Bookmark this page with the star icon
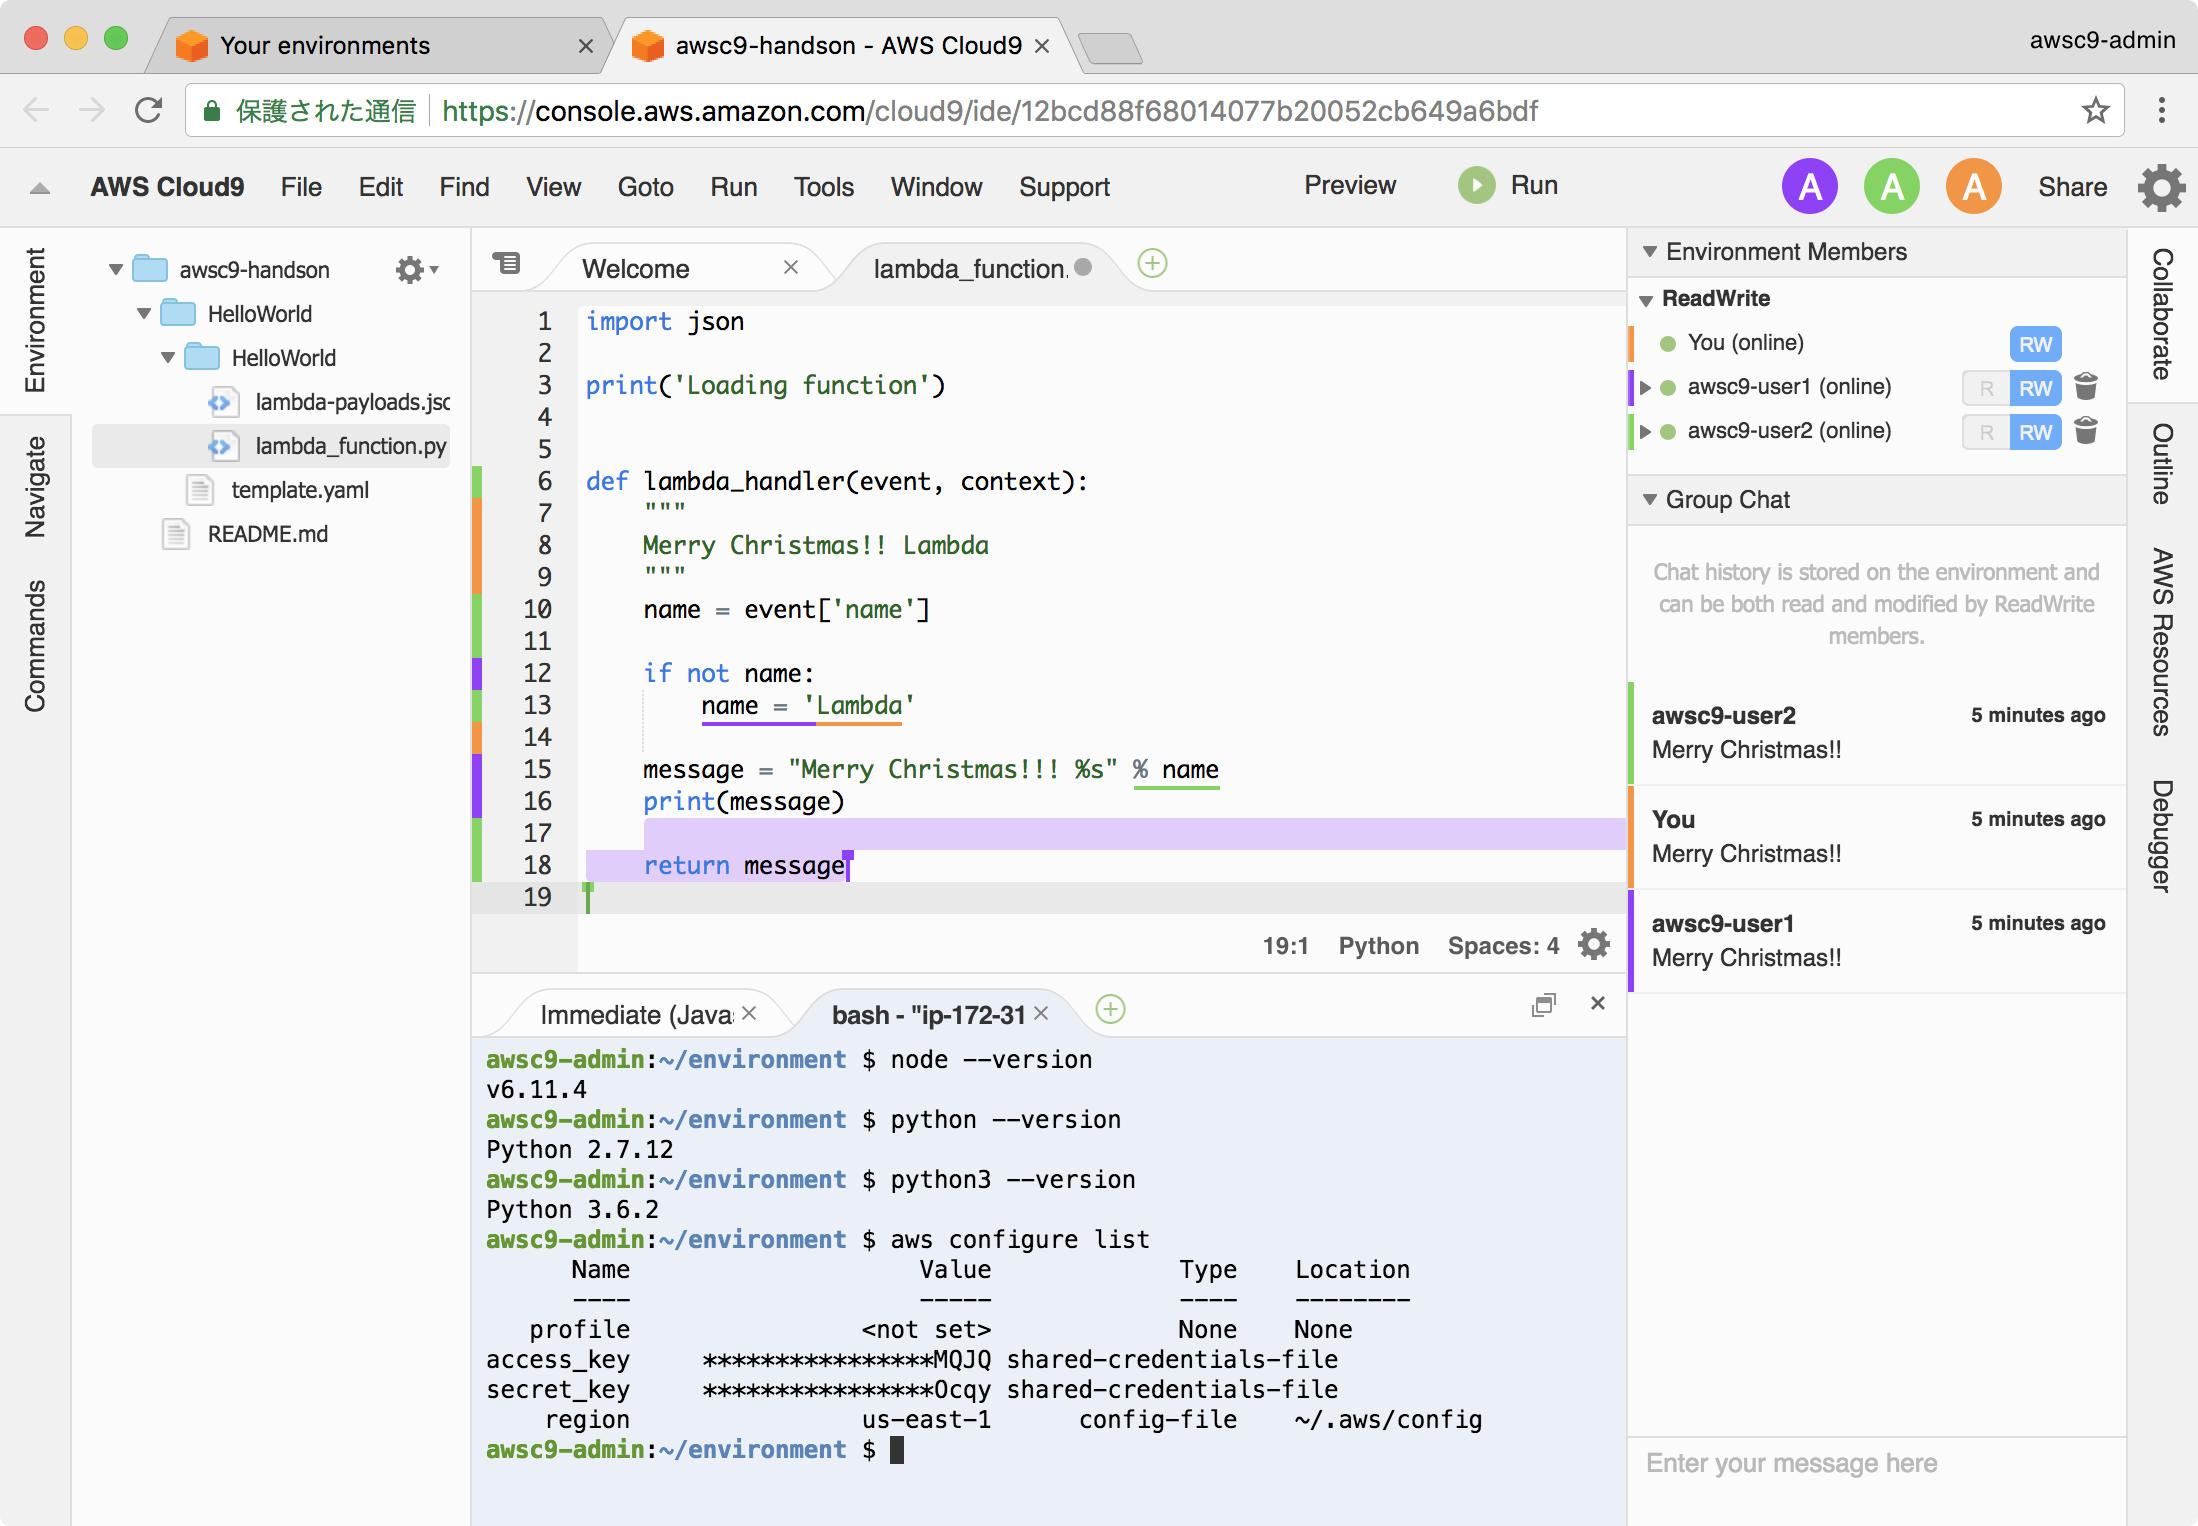 tap(2095, 110)
